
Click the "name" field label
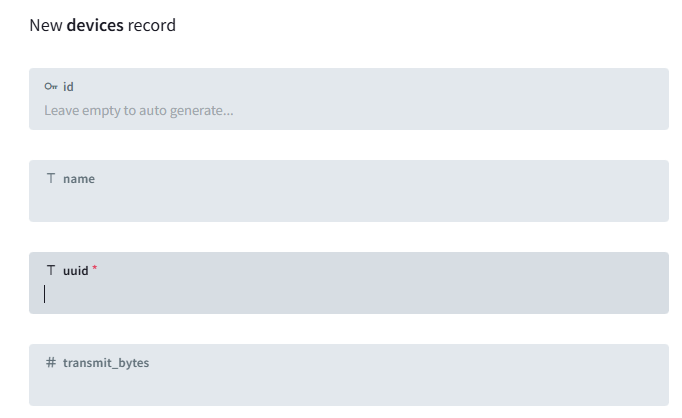click(79, 179)
